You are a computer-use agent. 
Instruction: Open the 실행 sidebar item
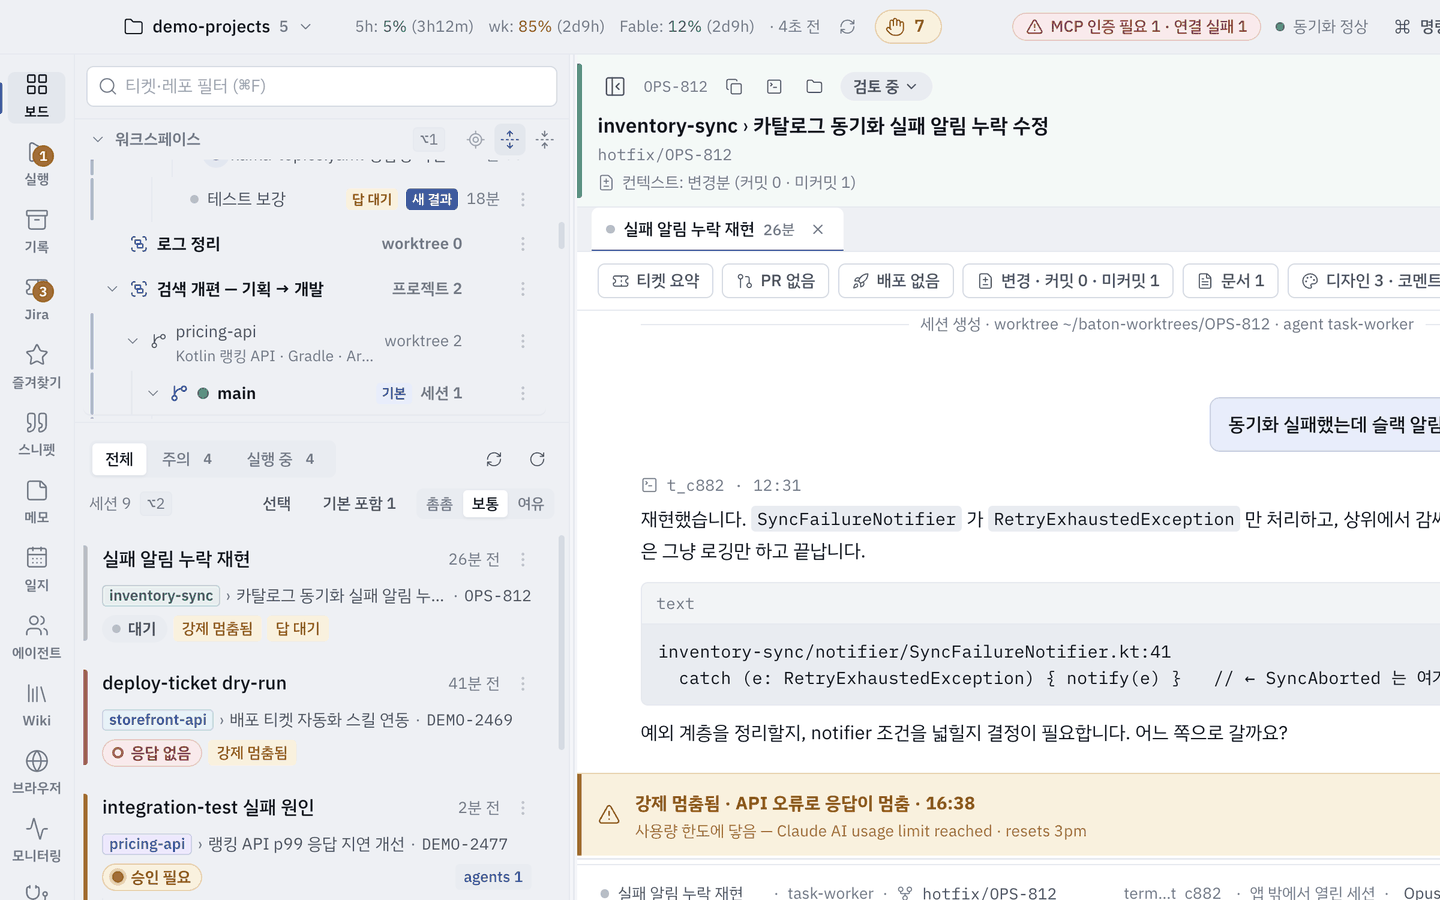click(36, 165)
